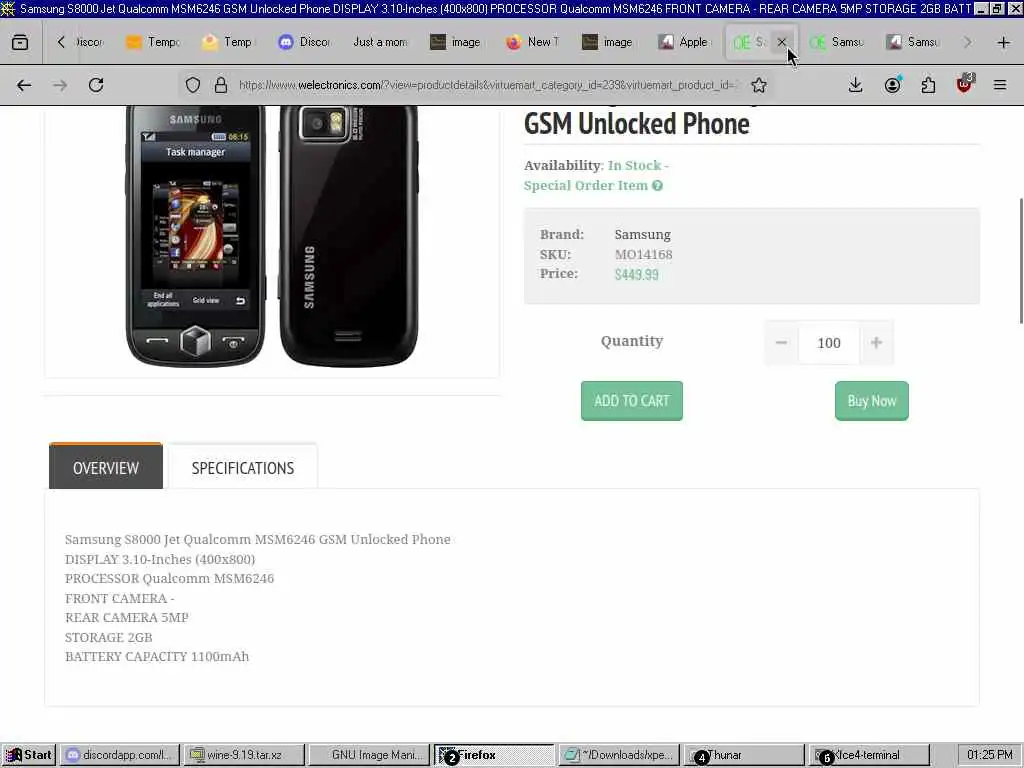Click the Special Order Item help icon
This screenshot has width=1024, height=768.
pyautogui.click(x=658, y=185)
